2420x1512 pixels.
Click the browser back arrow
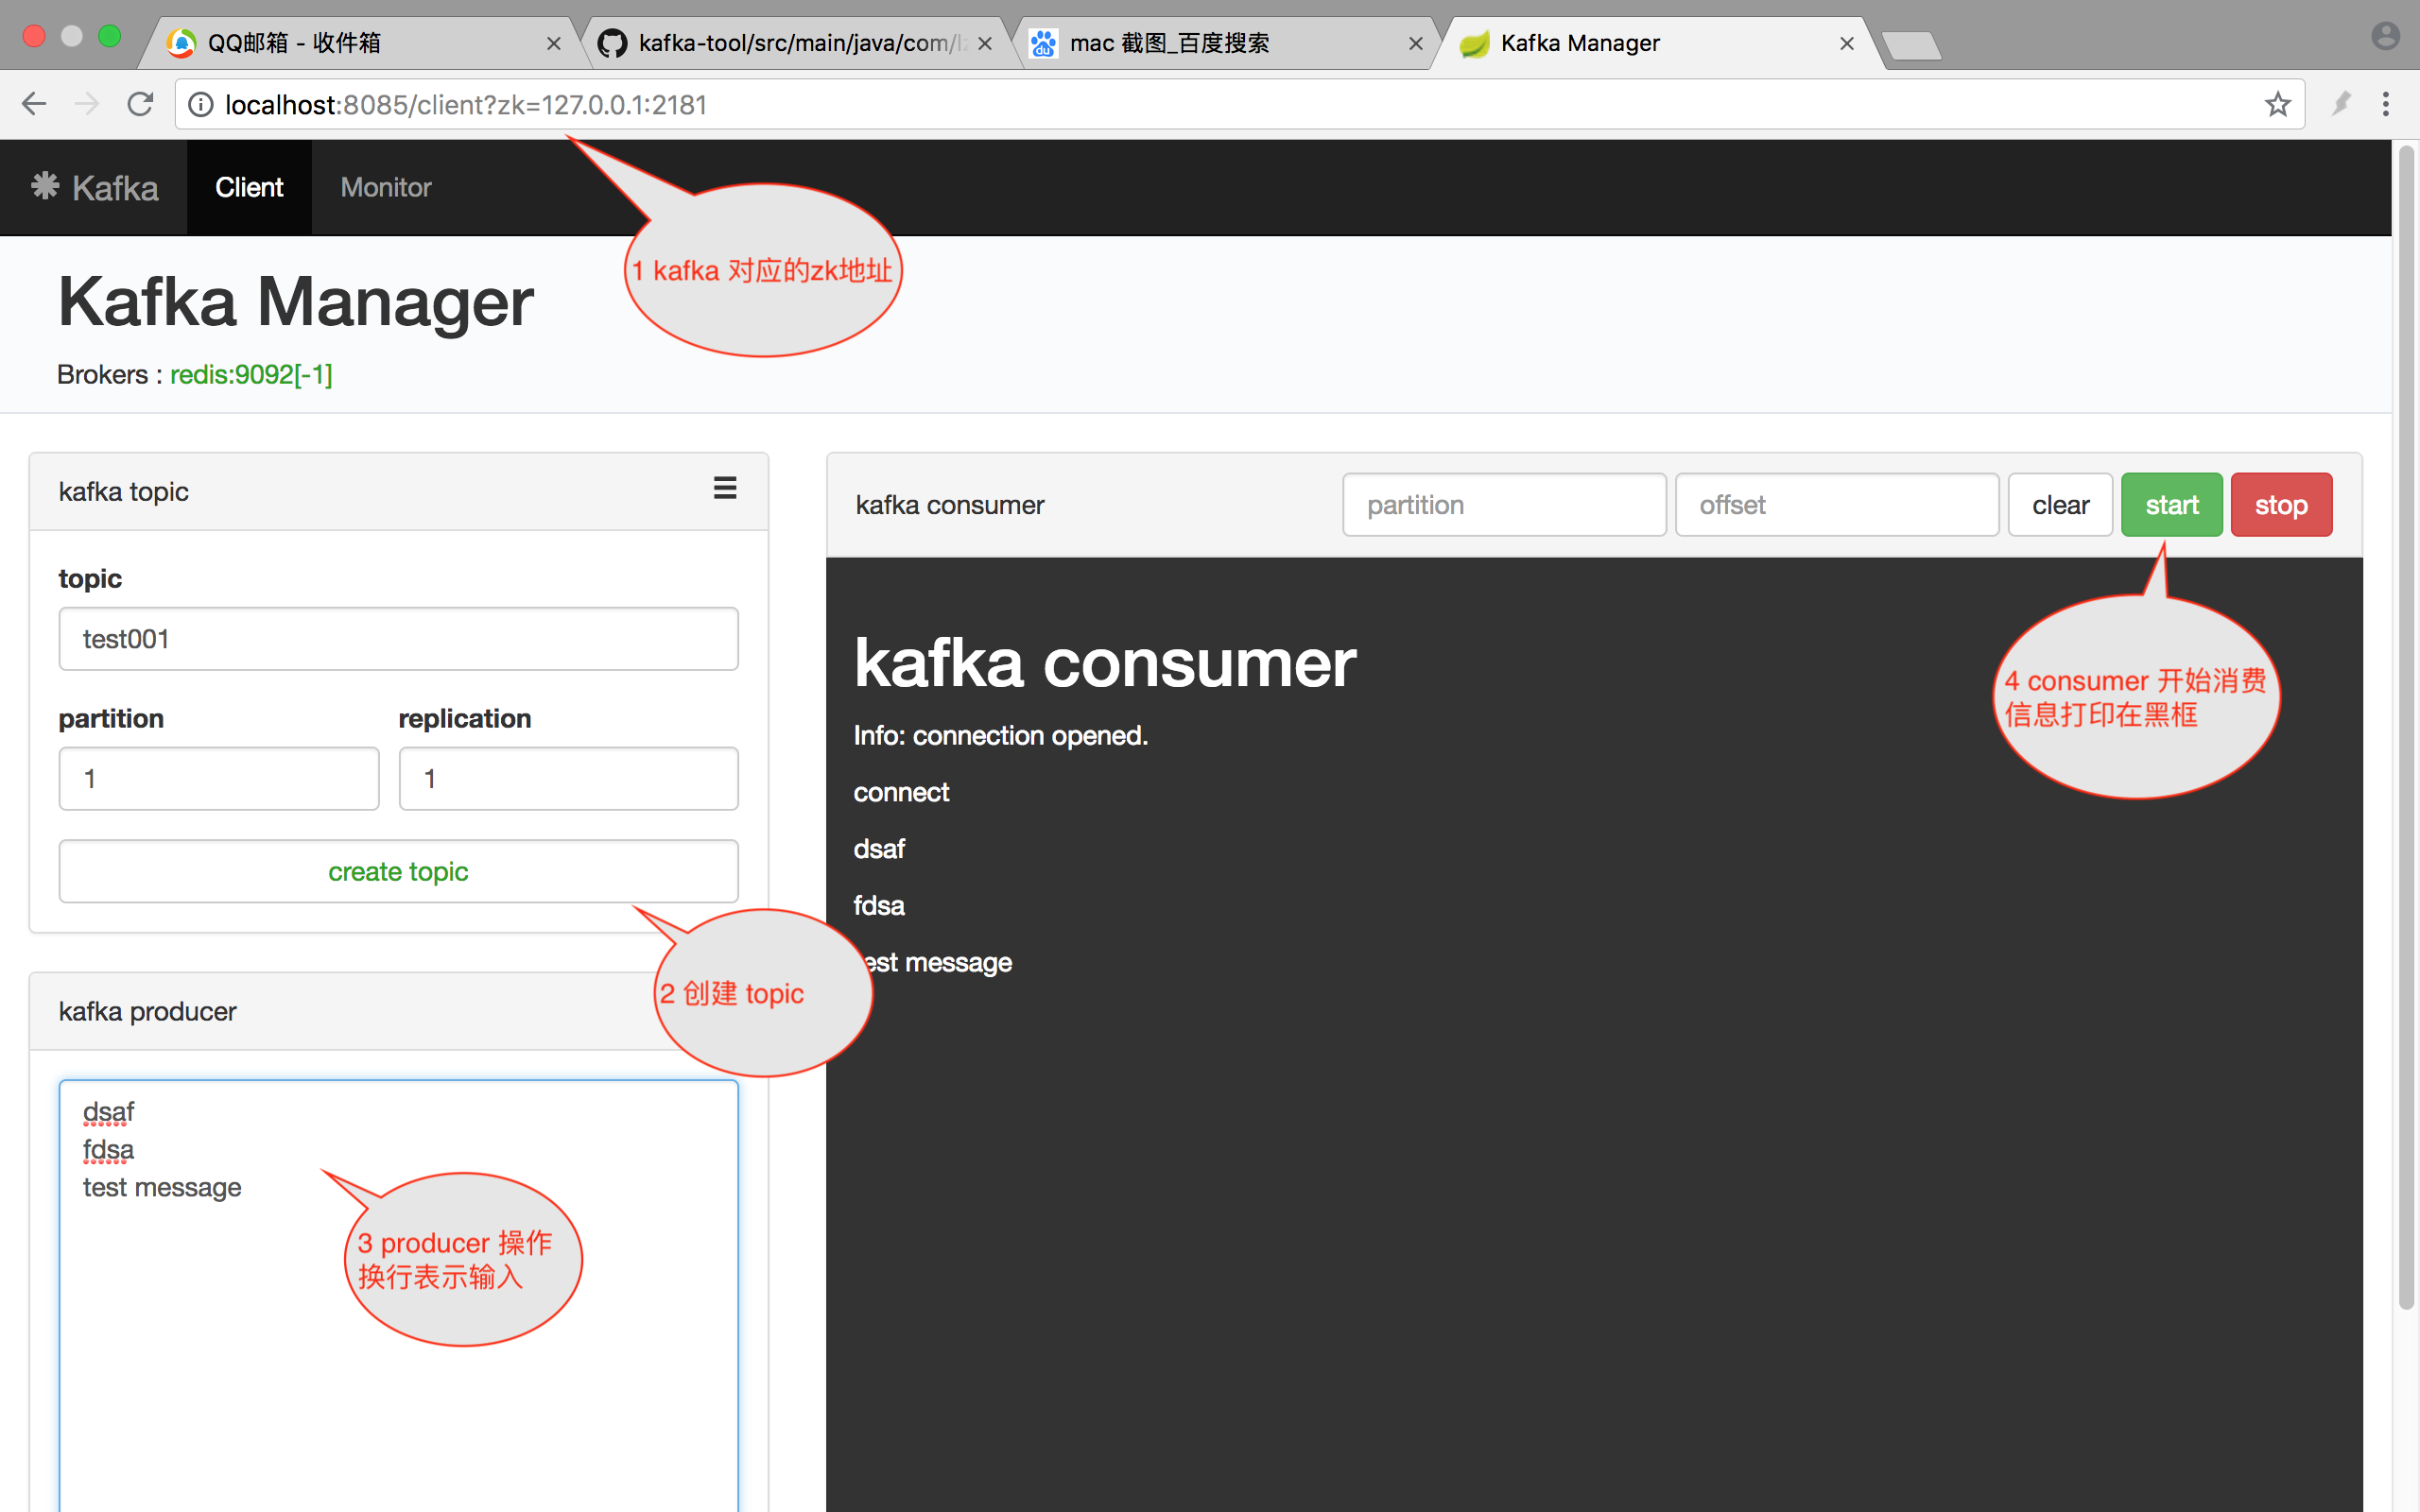(x=35, y=104)
